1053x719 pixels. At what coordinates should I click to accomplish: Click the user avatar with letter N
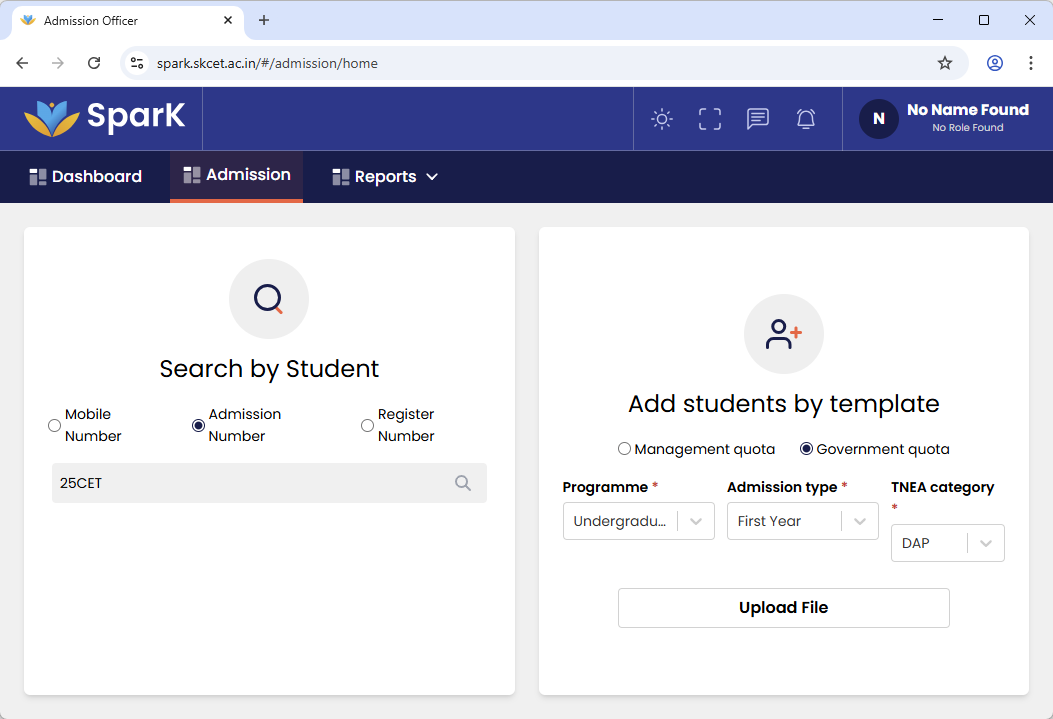[878, 118]
